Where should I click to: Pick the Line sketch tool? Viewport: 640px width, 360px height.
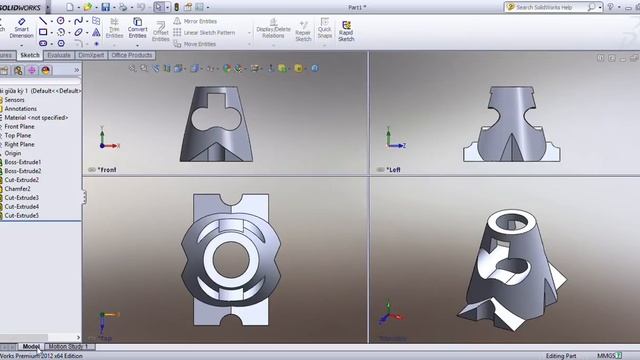(x=43, y=20)
